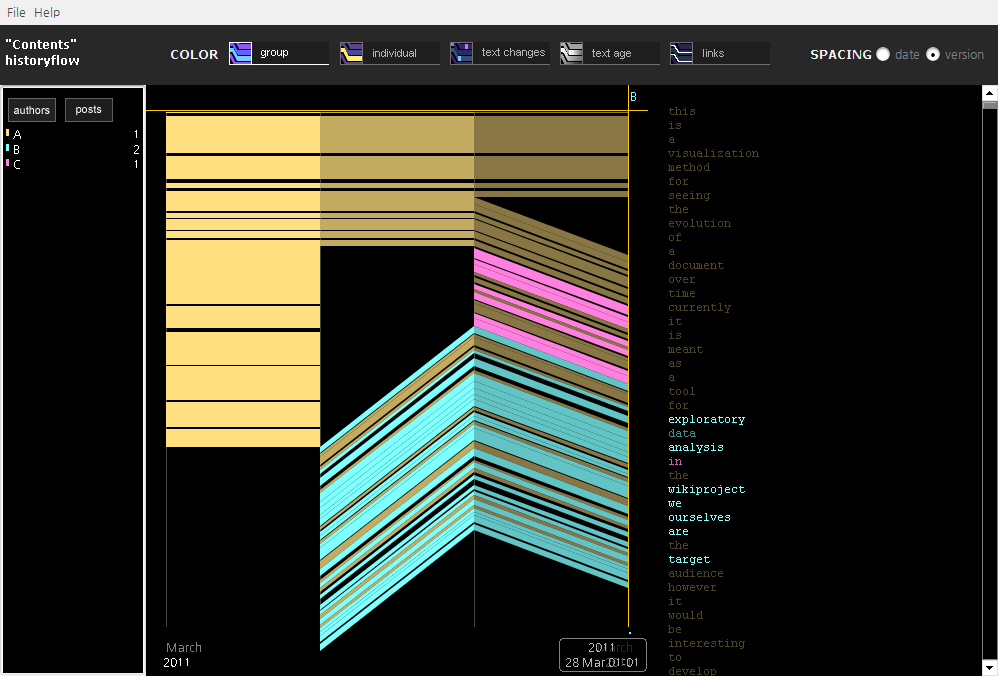Click the '28 Mar. 01:01' date label
This screenshot has width=998, height=676.
pyautogui.click(x=603, y=662)
